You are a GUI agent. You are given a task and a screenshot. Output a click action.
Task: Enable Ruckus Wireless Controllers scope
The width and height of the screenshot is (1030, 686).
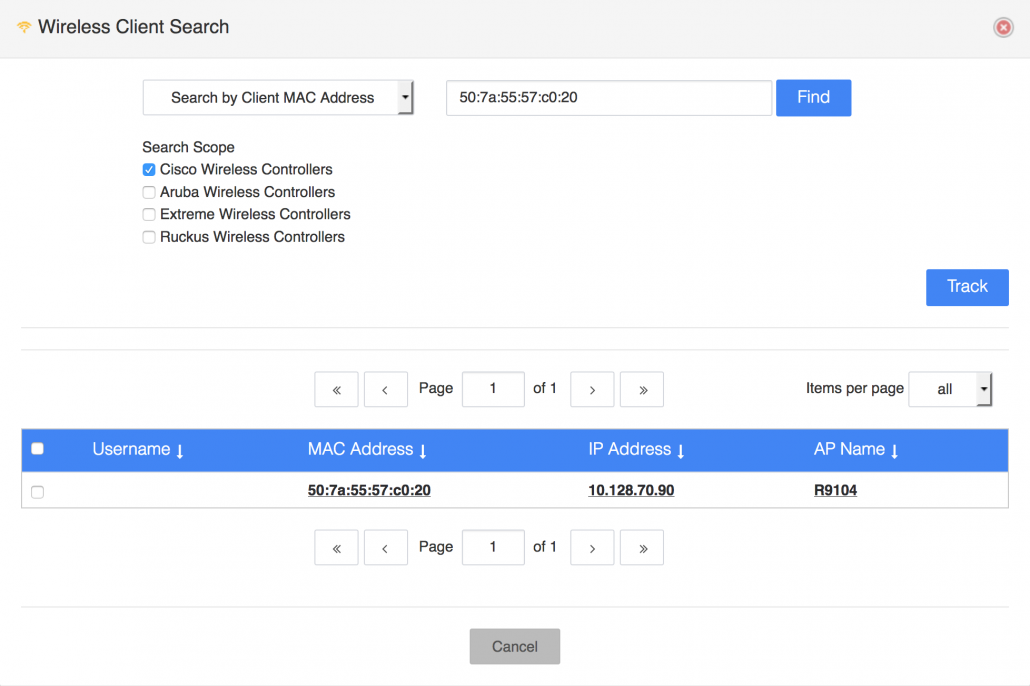click(x=148, y=237)
